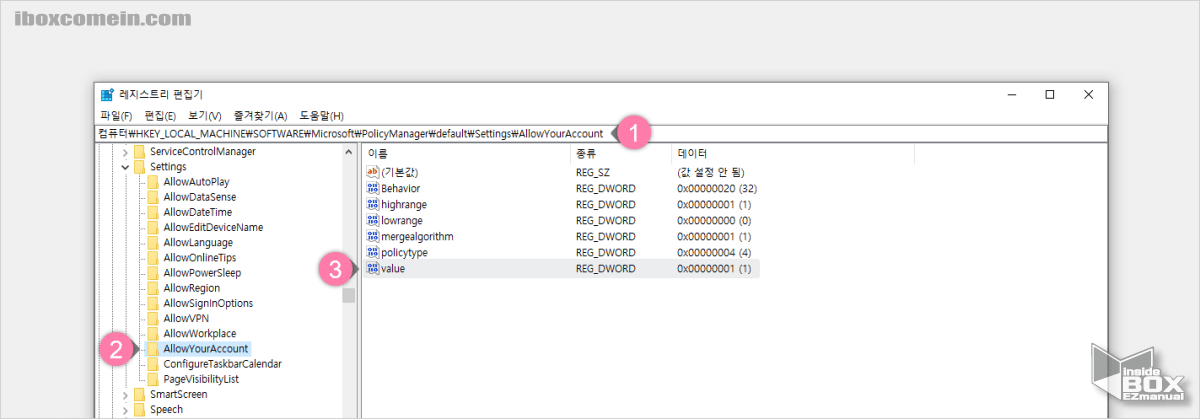
Task: Click the AllowWorkplace folder icon
Action: 153,333
